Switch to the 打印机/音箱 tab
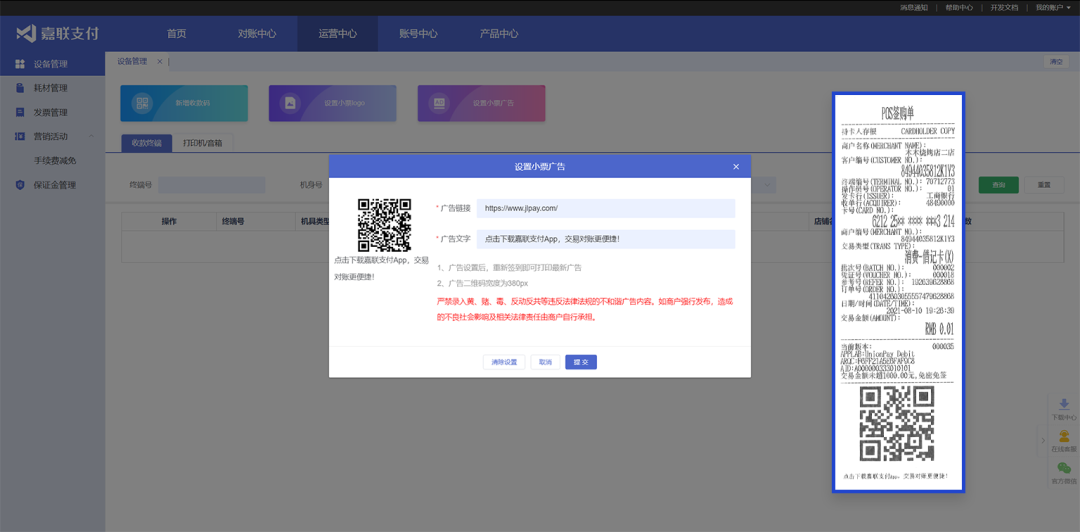Screen dimensions: 1080x532 click(203, 143)
